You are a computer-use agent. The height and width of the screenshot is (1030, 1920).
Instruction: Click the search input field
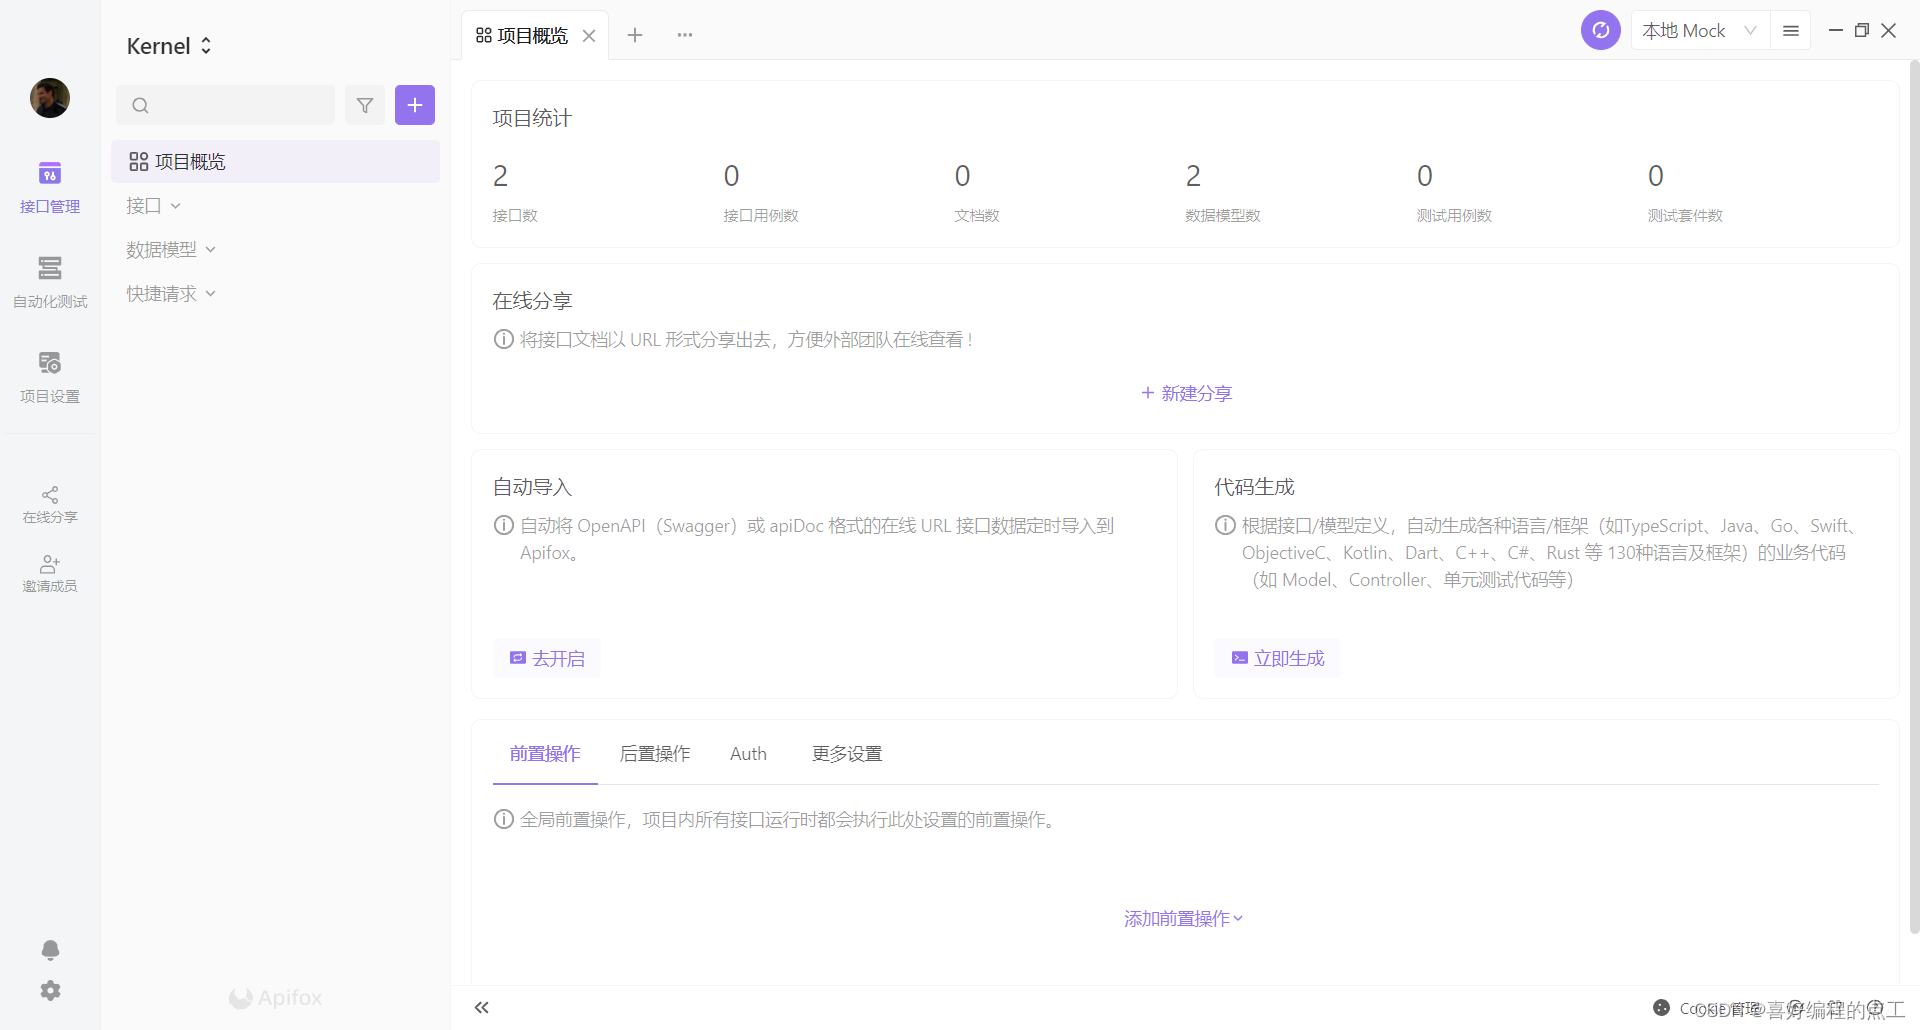[x=225, y=105]
